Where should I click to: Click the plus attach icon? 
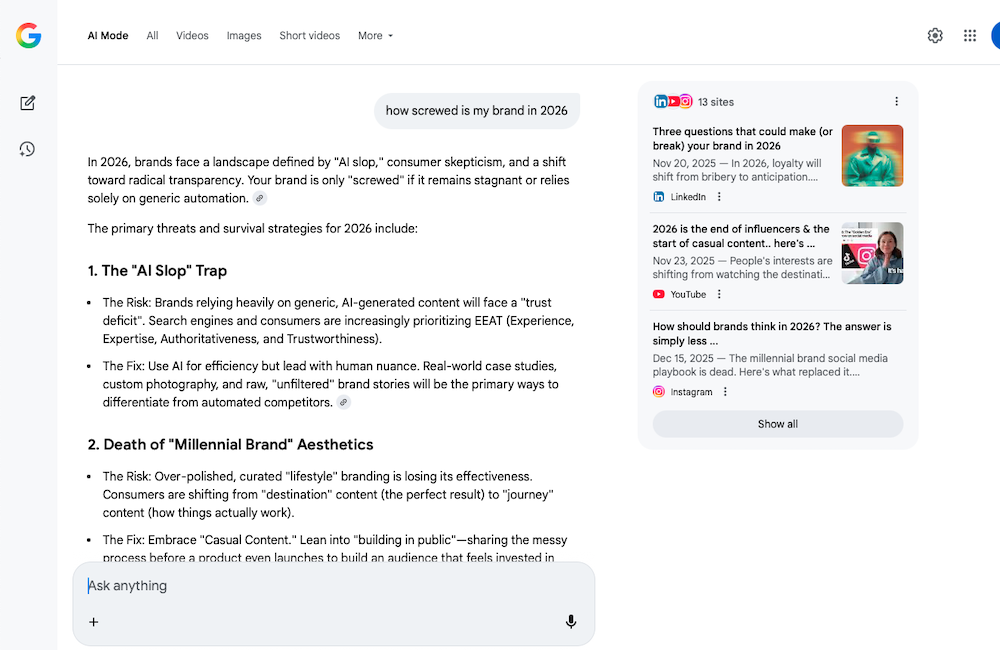pyautogui.click(x=94, y=622)
